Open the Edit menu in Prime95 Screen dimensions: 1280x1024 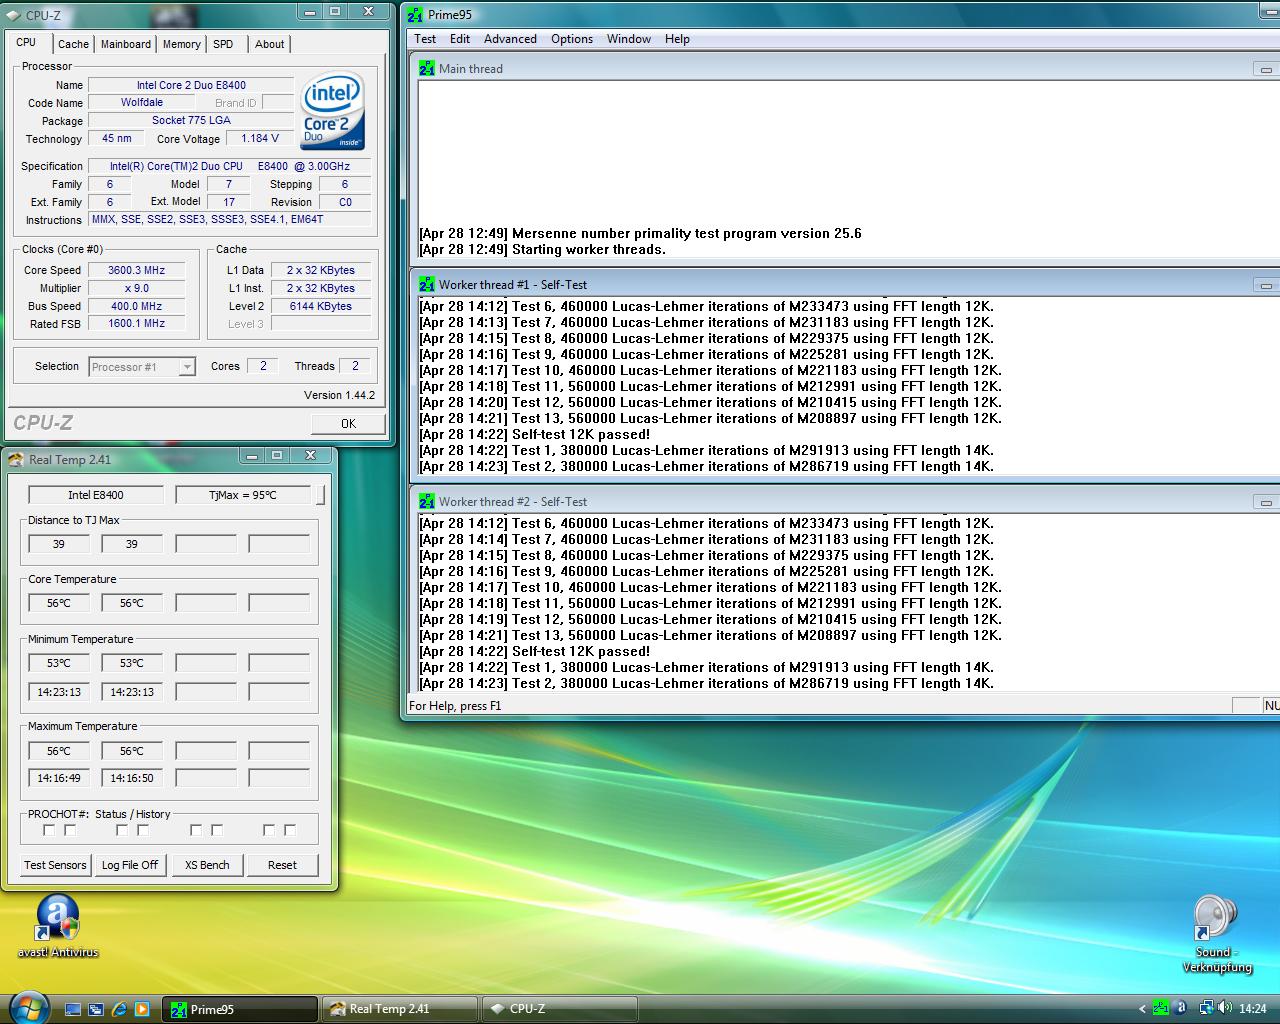pos(460,39)
